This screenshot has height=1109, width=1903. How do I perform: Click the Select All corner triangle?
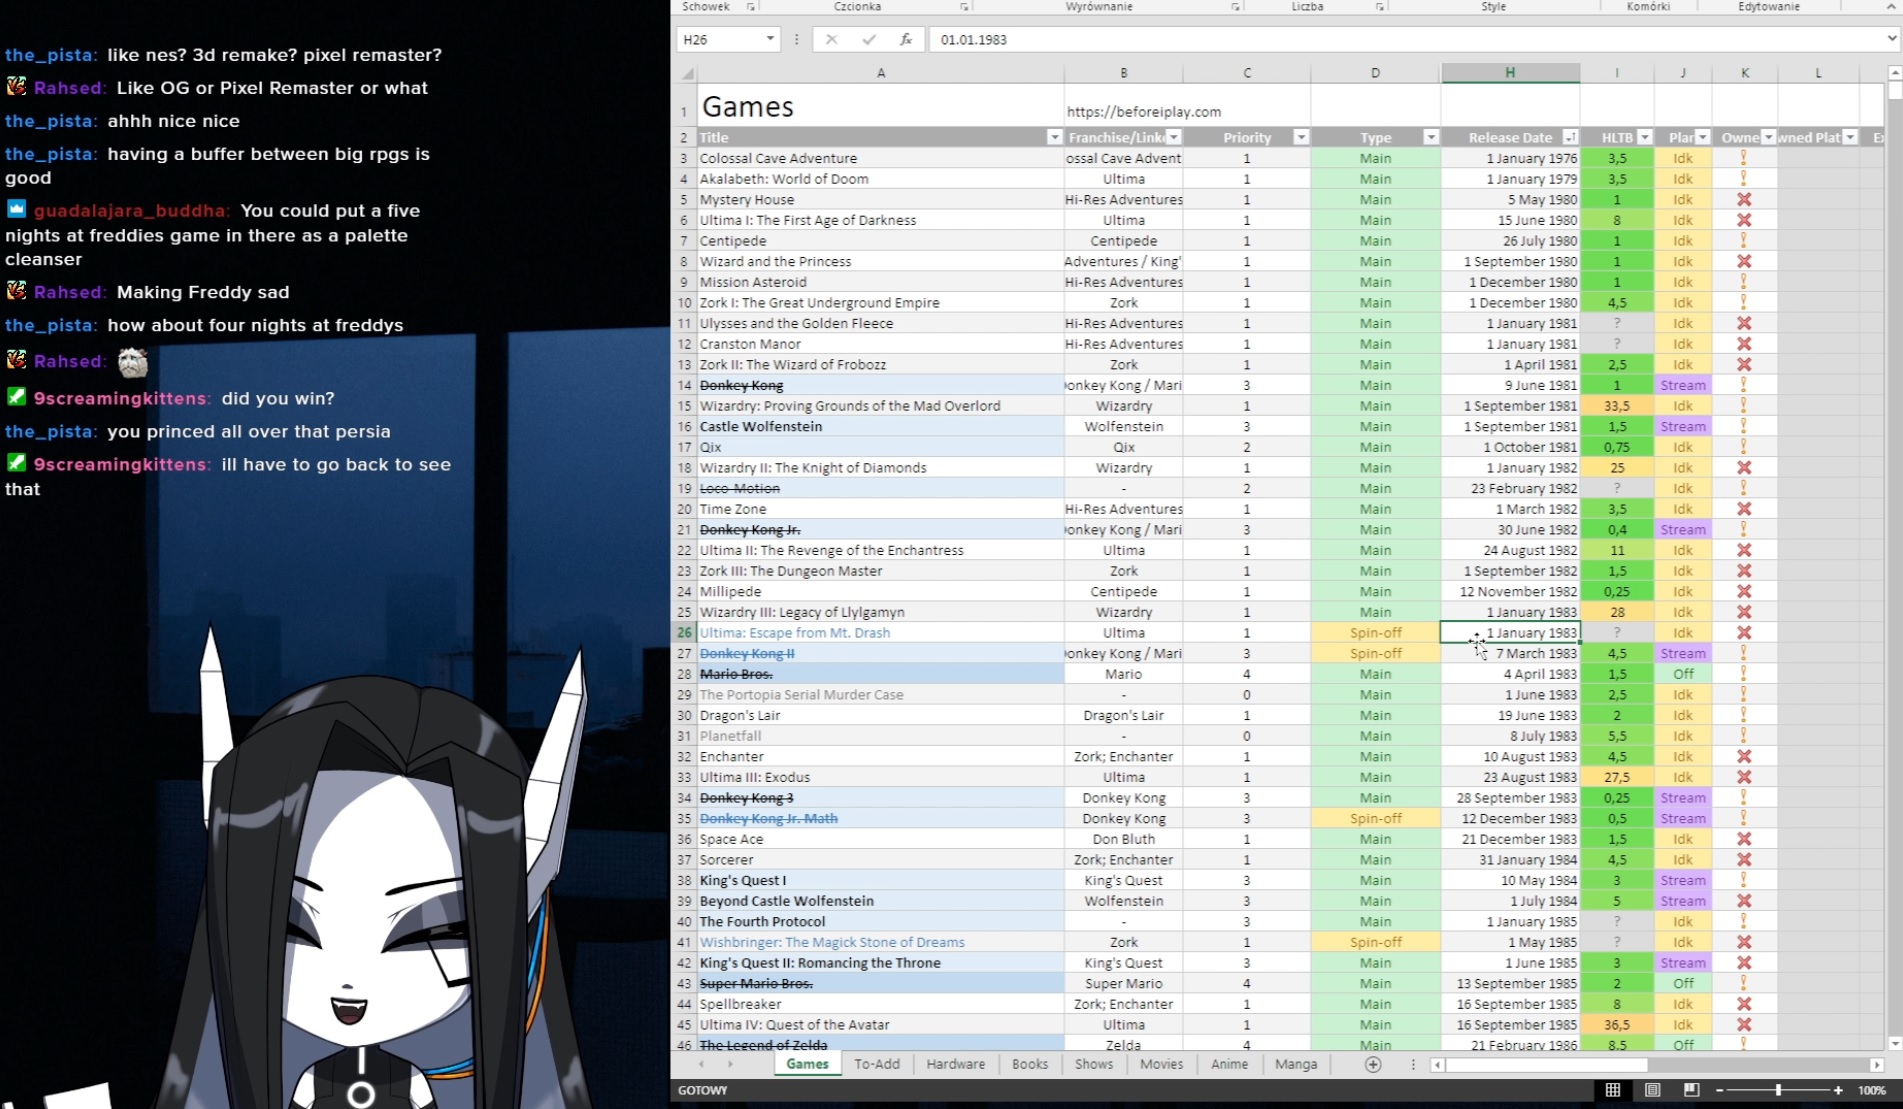[x=688, y=74]
